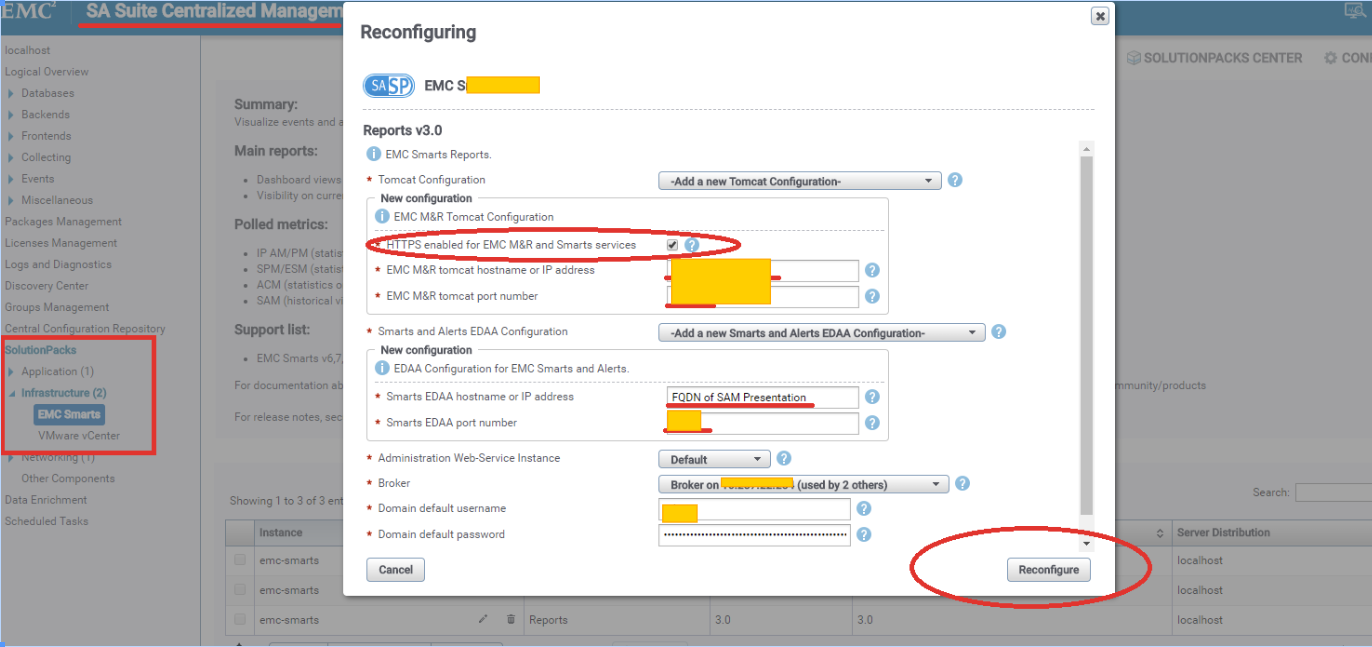Check the third emc-smarts row checkbox
1372x647 pixels.
pos(240,620)
